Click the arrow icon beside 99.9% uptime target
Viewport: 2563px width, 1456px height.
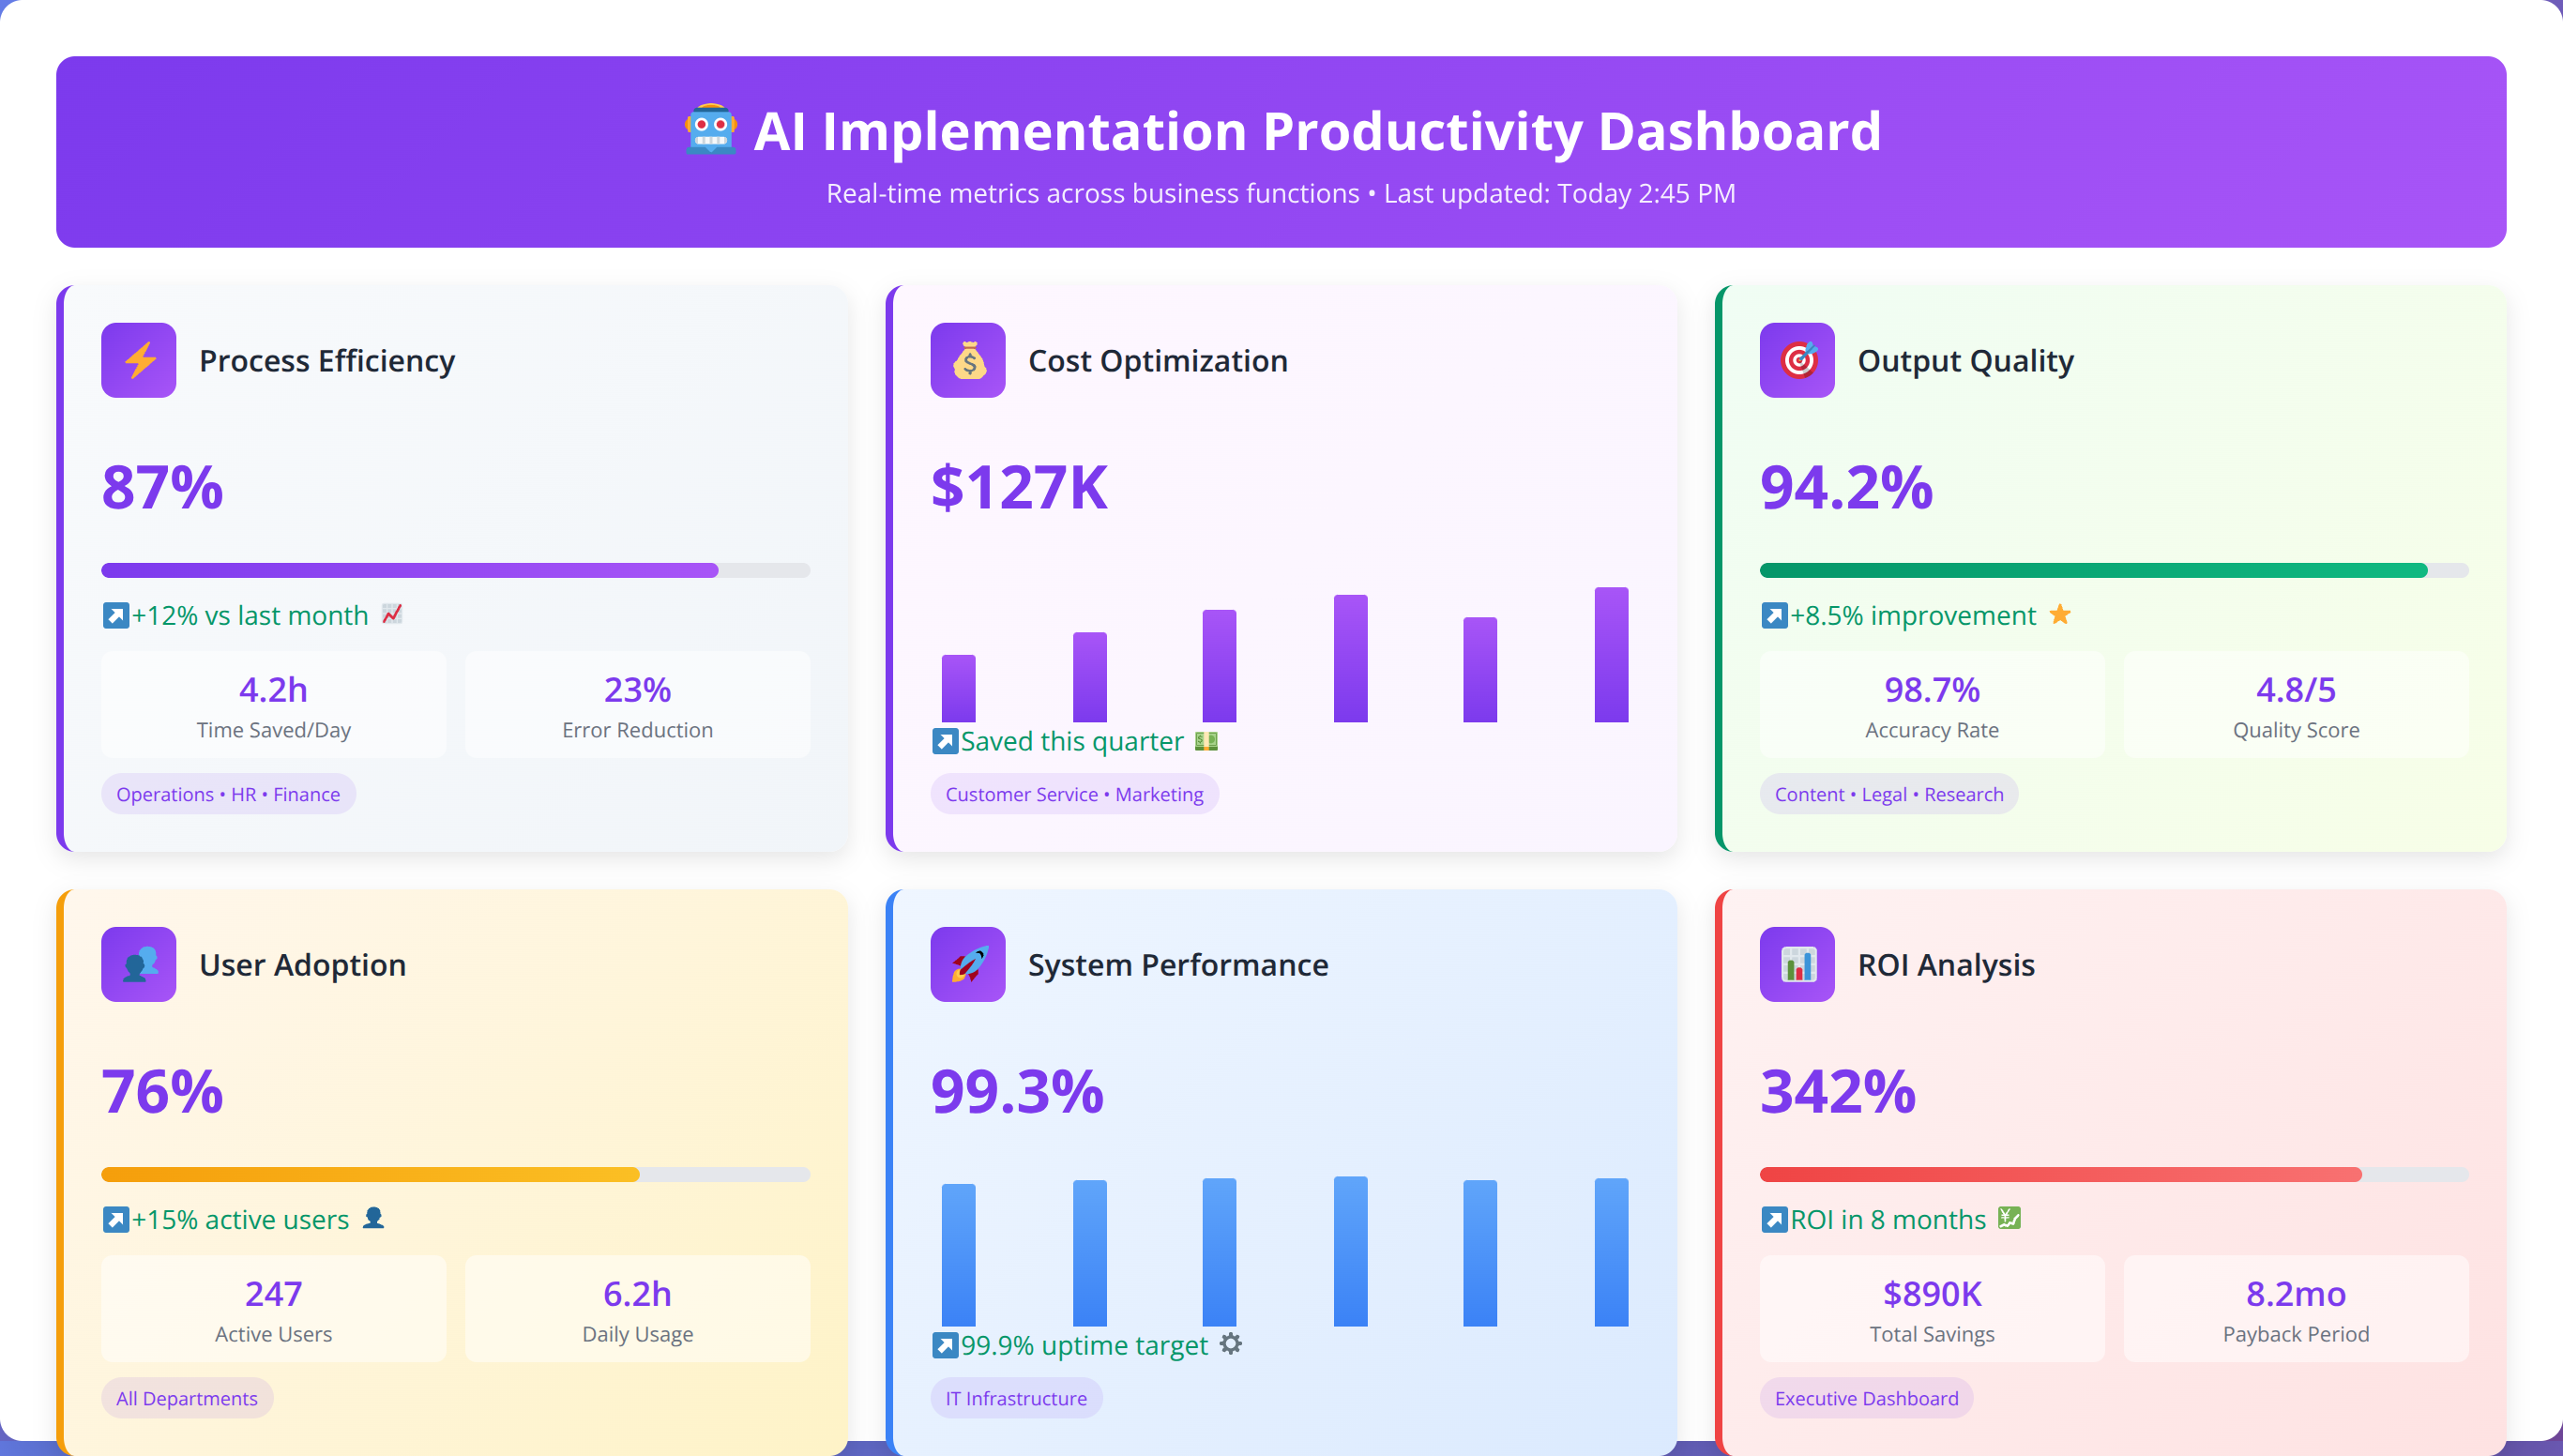[945, 1345]
